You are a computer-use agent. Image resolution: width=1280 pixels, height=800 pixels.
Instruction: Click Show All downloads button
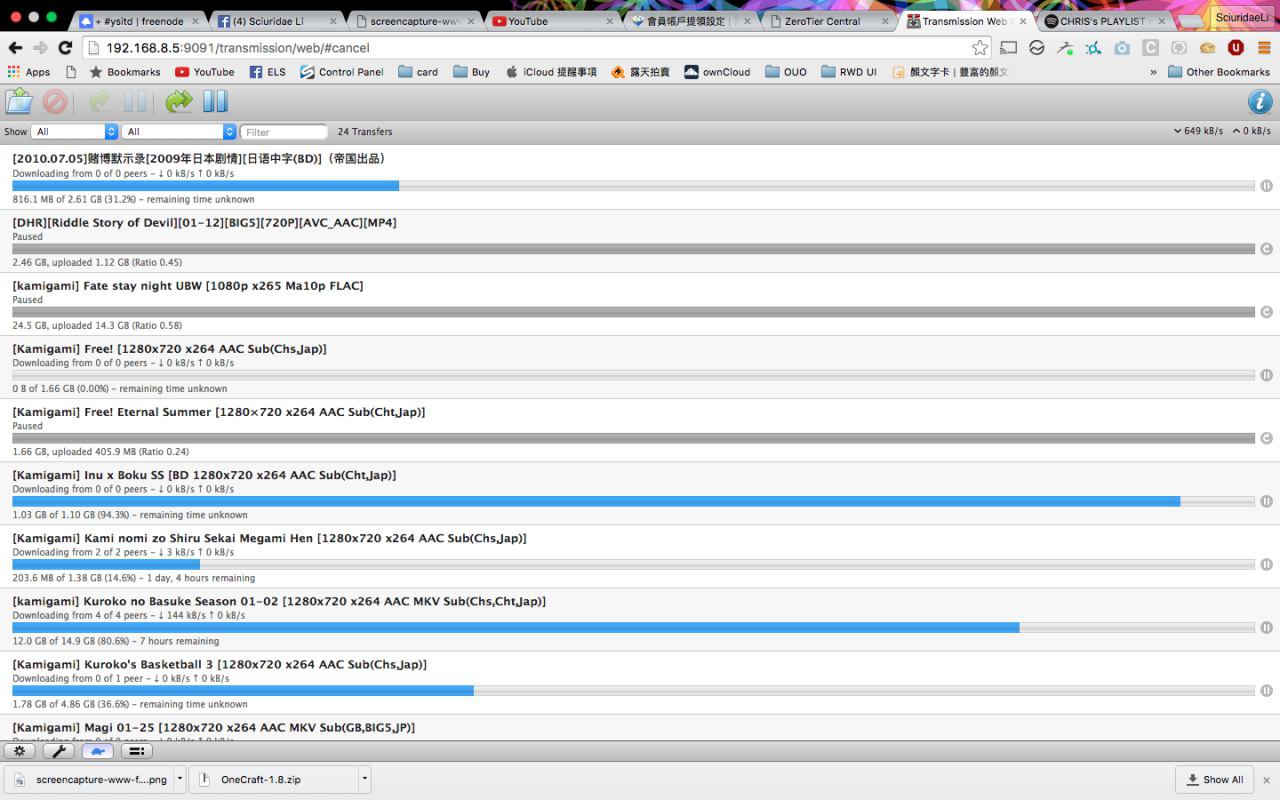tap(1215, 780)
